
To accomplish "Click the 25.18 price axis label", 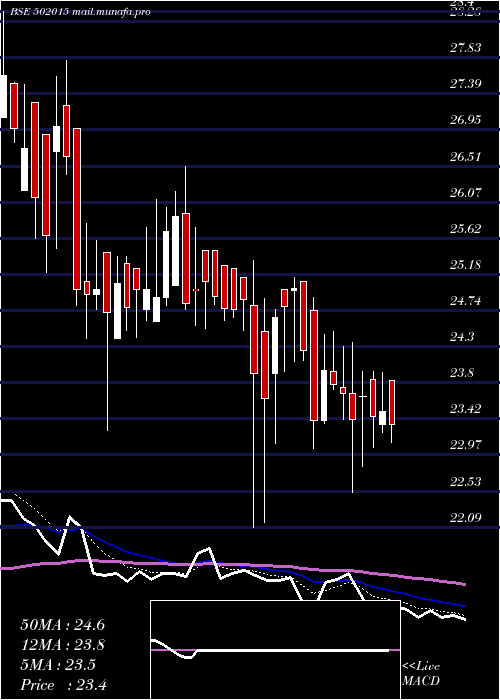I will tap(465, 265).
